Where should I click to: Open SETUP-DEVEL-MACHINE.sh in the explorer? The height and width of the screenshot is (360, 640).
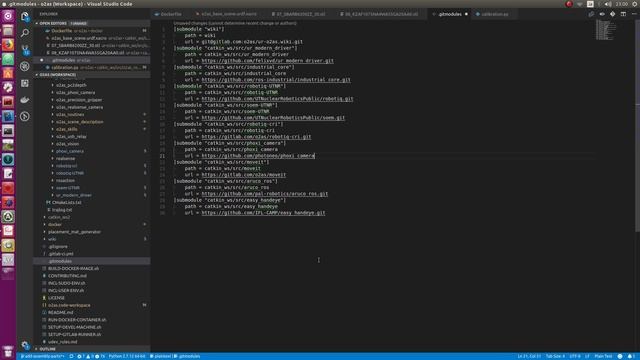point(74,327)
